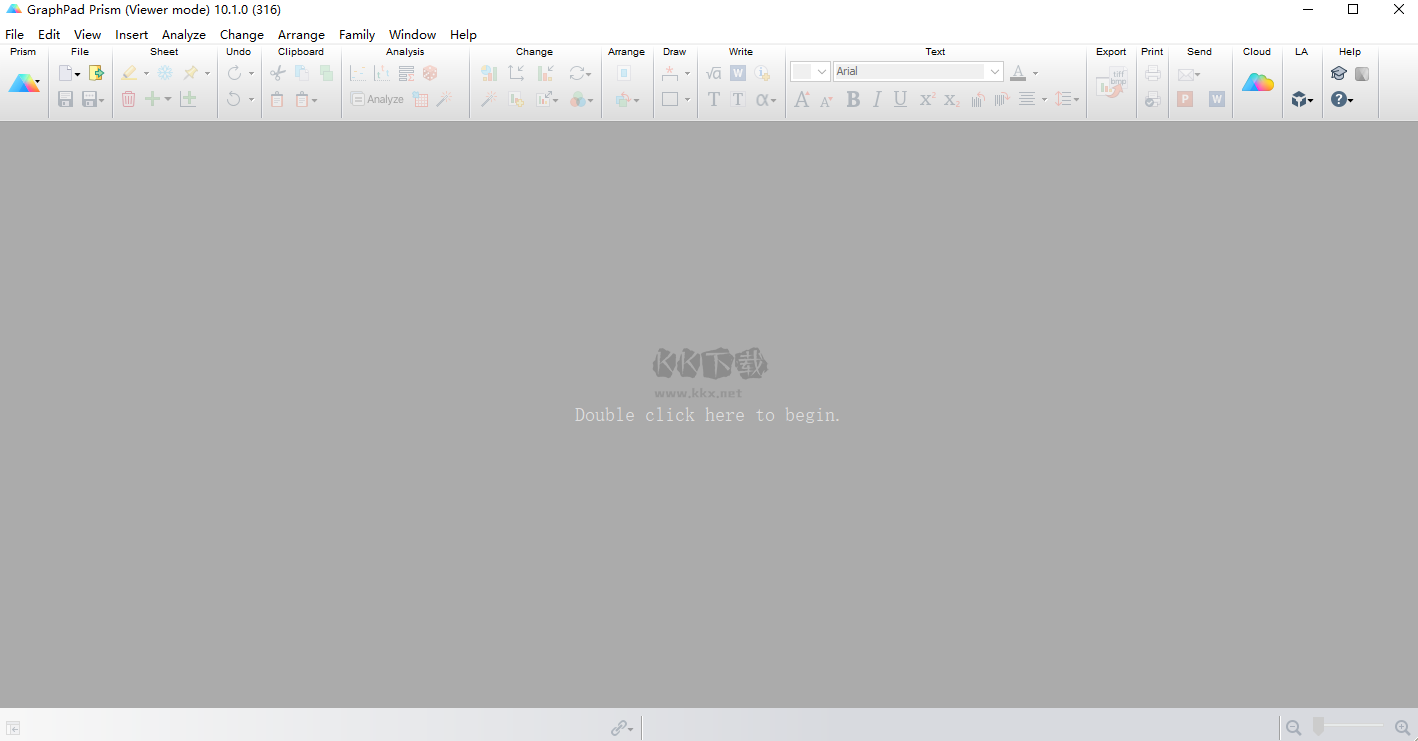This screenshot has width=1418, height=741.
Task: Open the Analyze menu
Action: click(x=184, y=34)
